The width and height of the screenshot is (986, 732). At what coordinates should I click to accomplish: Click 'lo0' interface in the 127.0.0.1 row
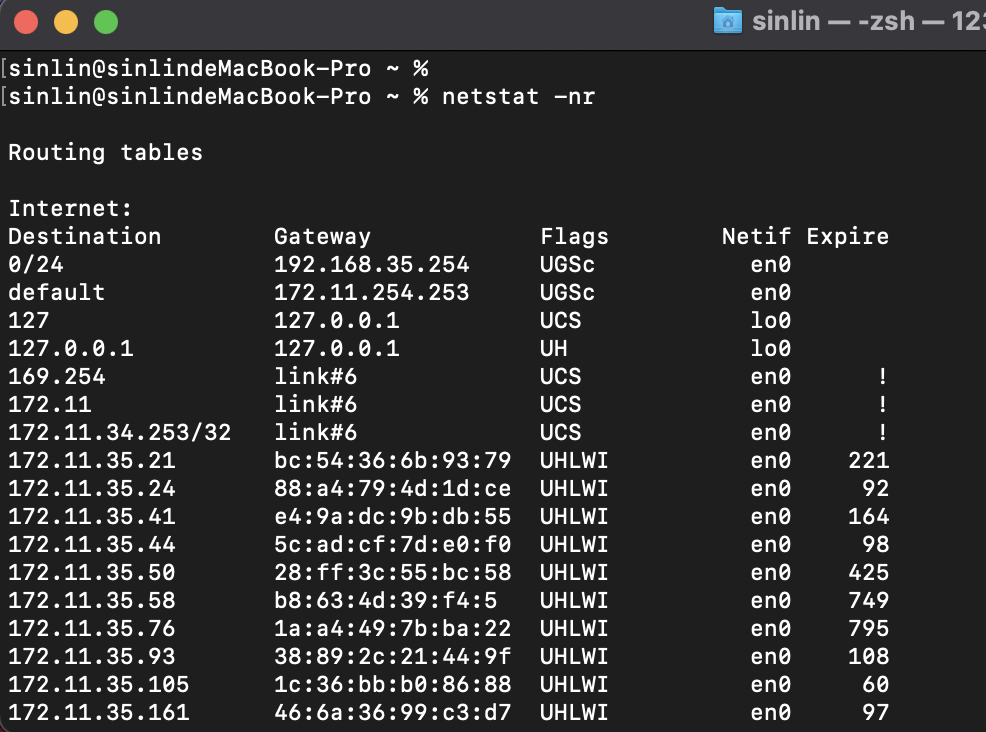pyautogui.click(x=770, y=348)
